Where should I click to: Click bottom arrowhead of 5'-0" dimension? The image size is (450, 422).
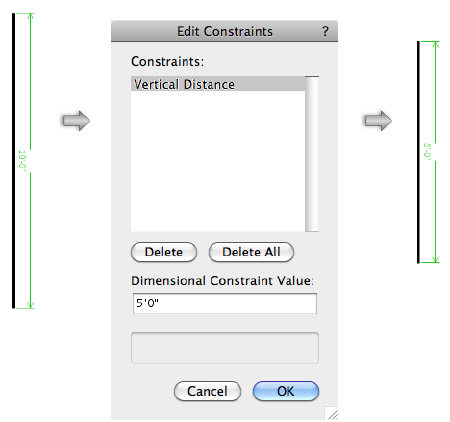tap(435, 259)
